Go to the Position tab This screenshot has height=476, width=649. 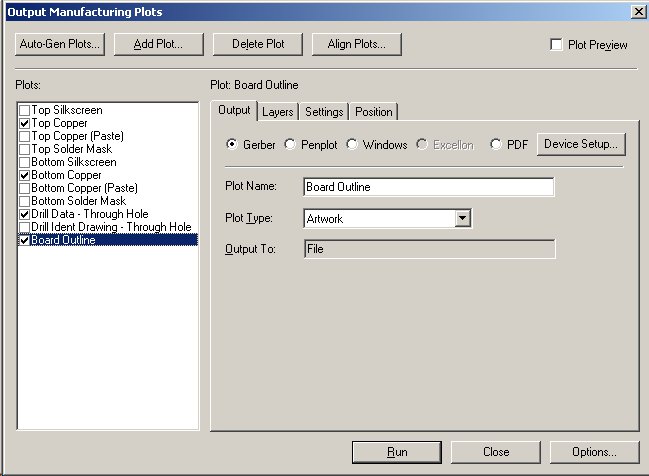[373, 112]
